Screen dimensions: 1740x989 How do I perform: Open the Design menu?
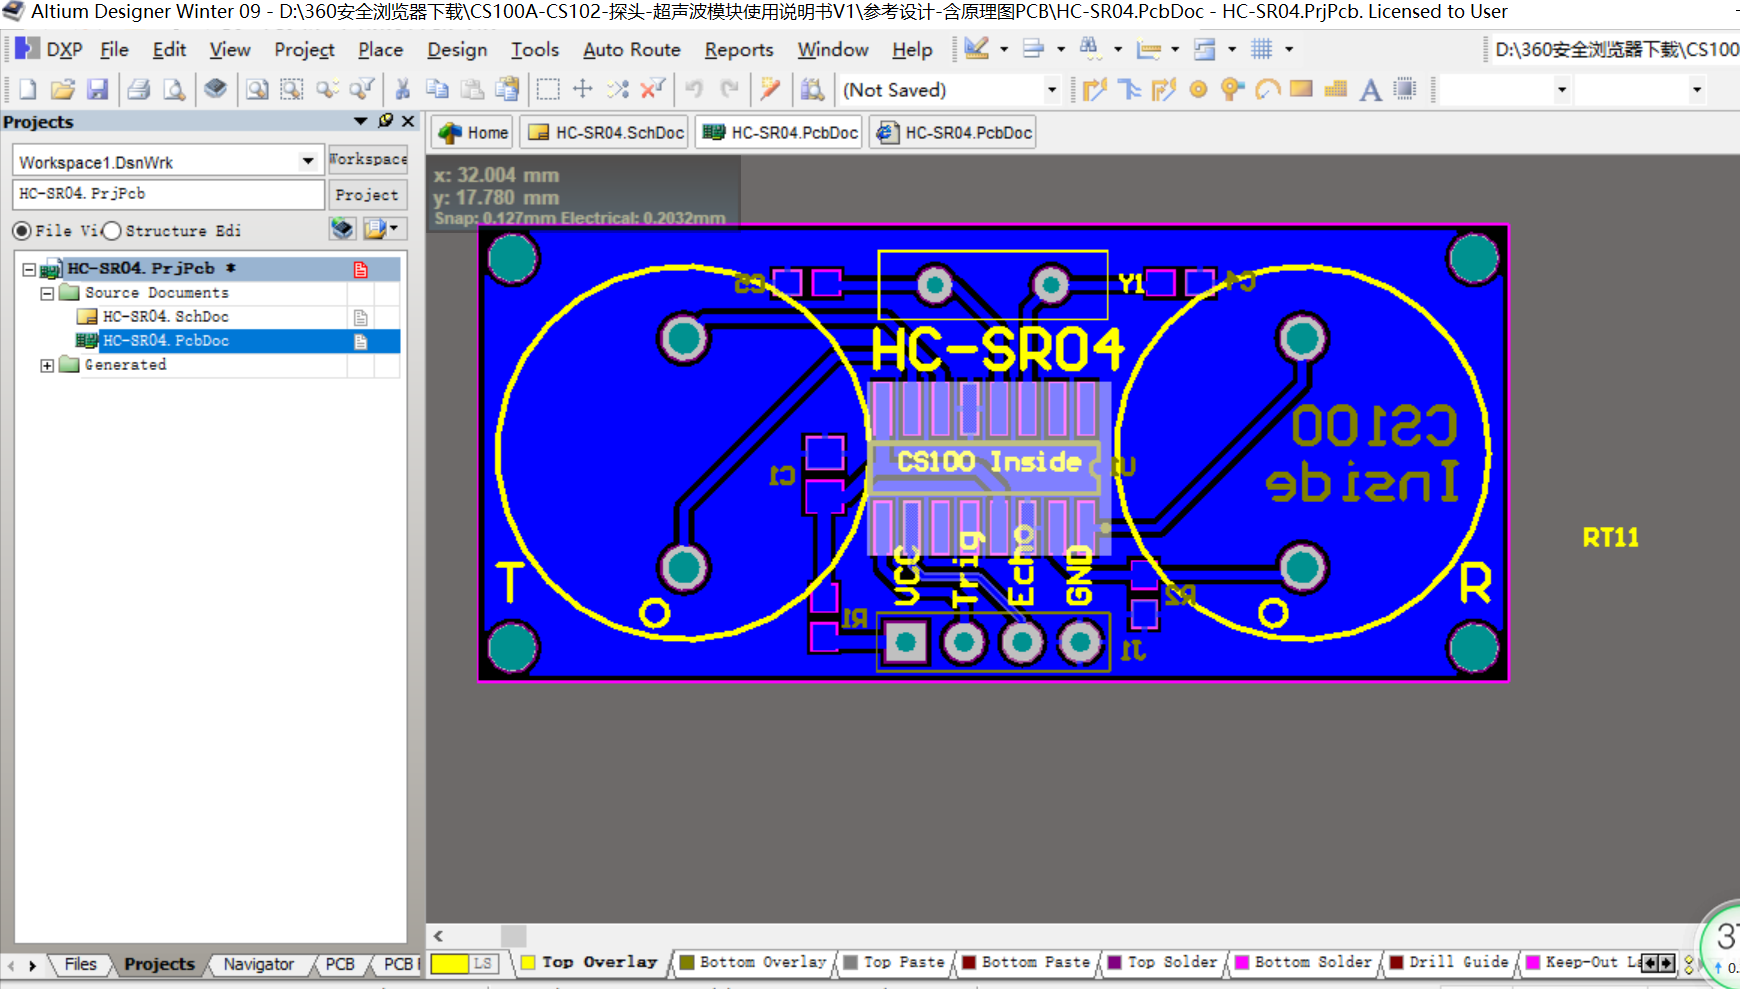(457, 49)
